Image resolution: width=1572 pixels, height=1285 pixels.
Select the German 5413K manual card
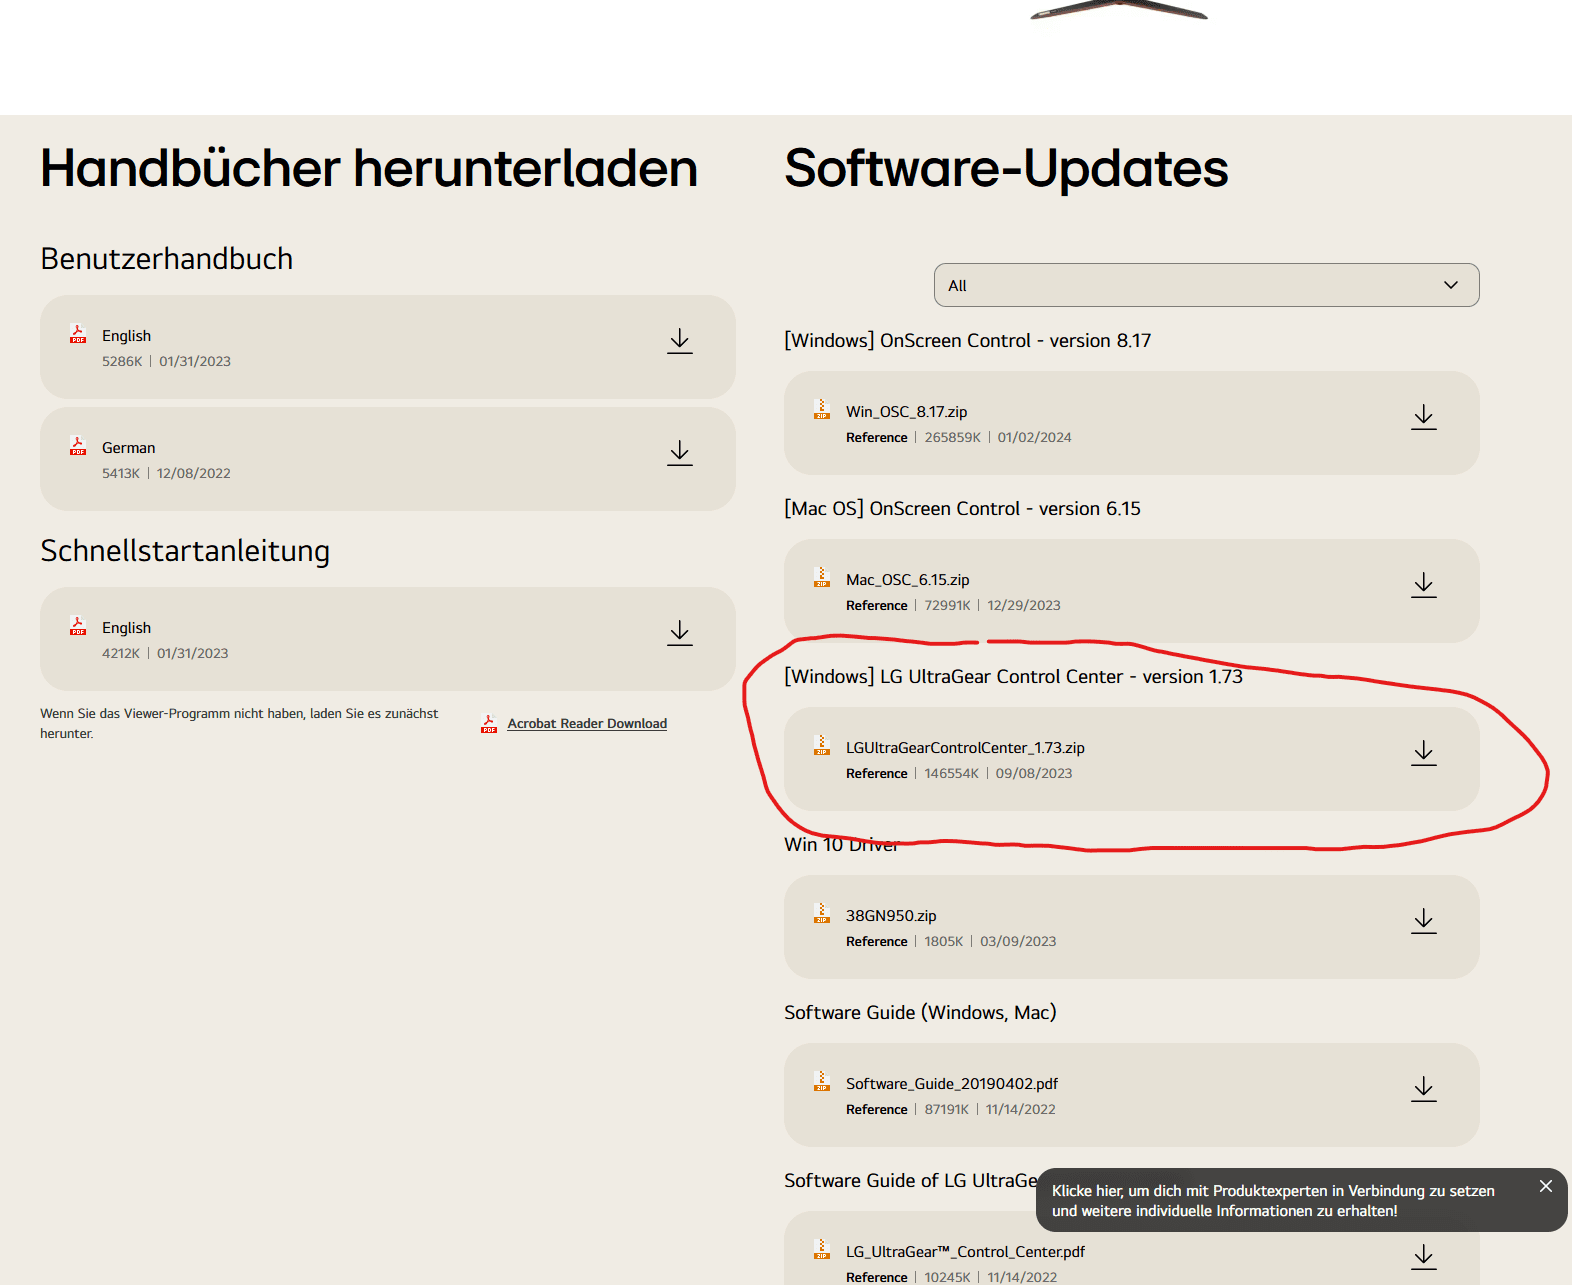click(388, 459)
